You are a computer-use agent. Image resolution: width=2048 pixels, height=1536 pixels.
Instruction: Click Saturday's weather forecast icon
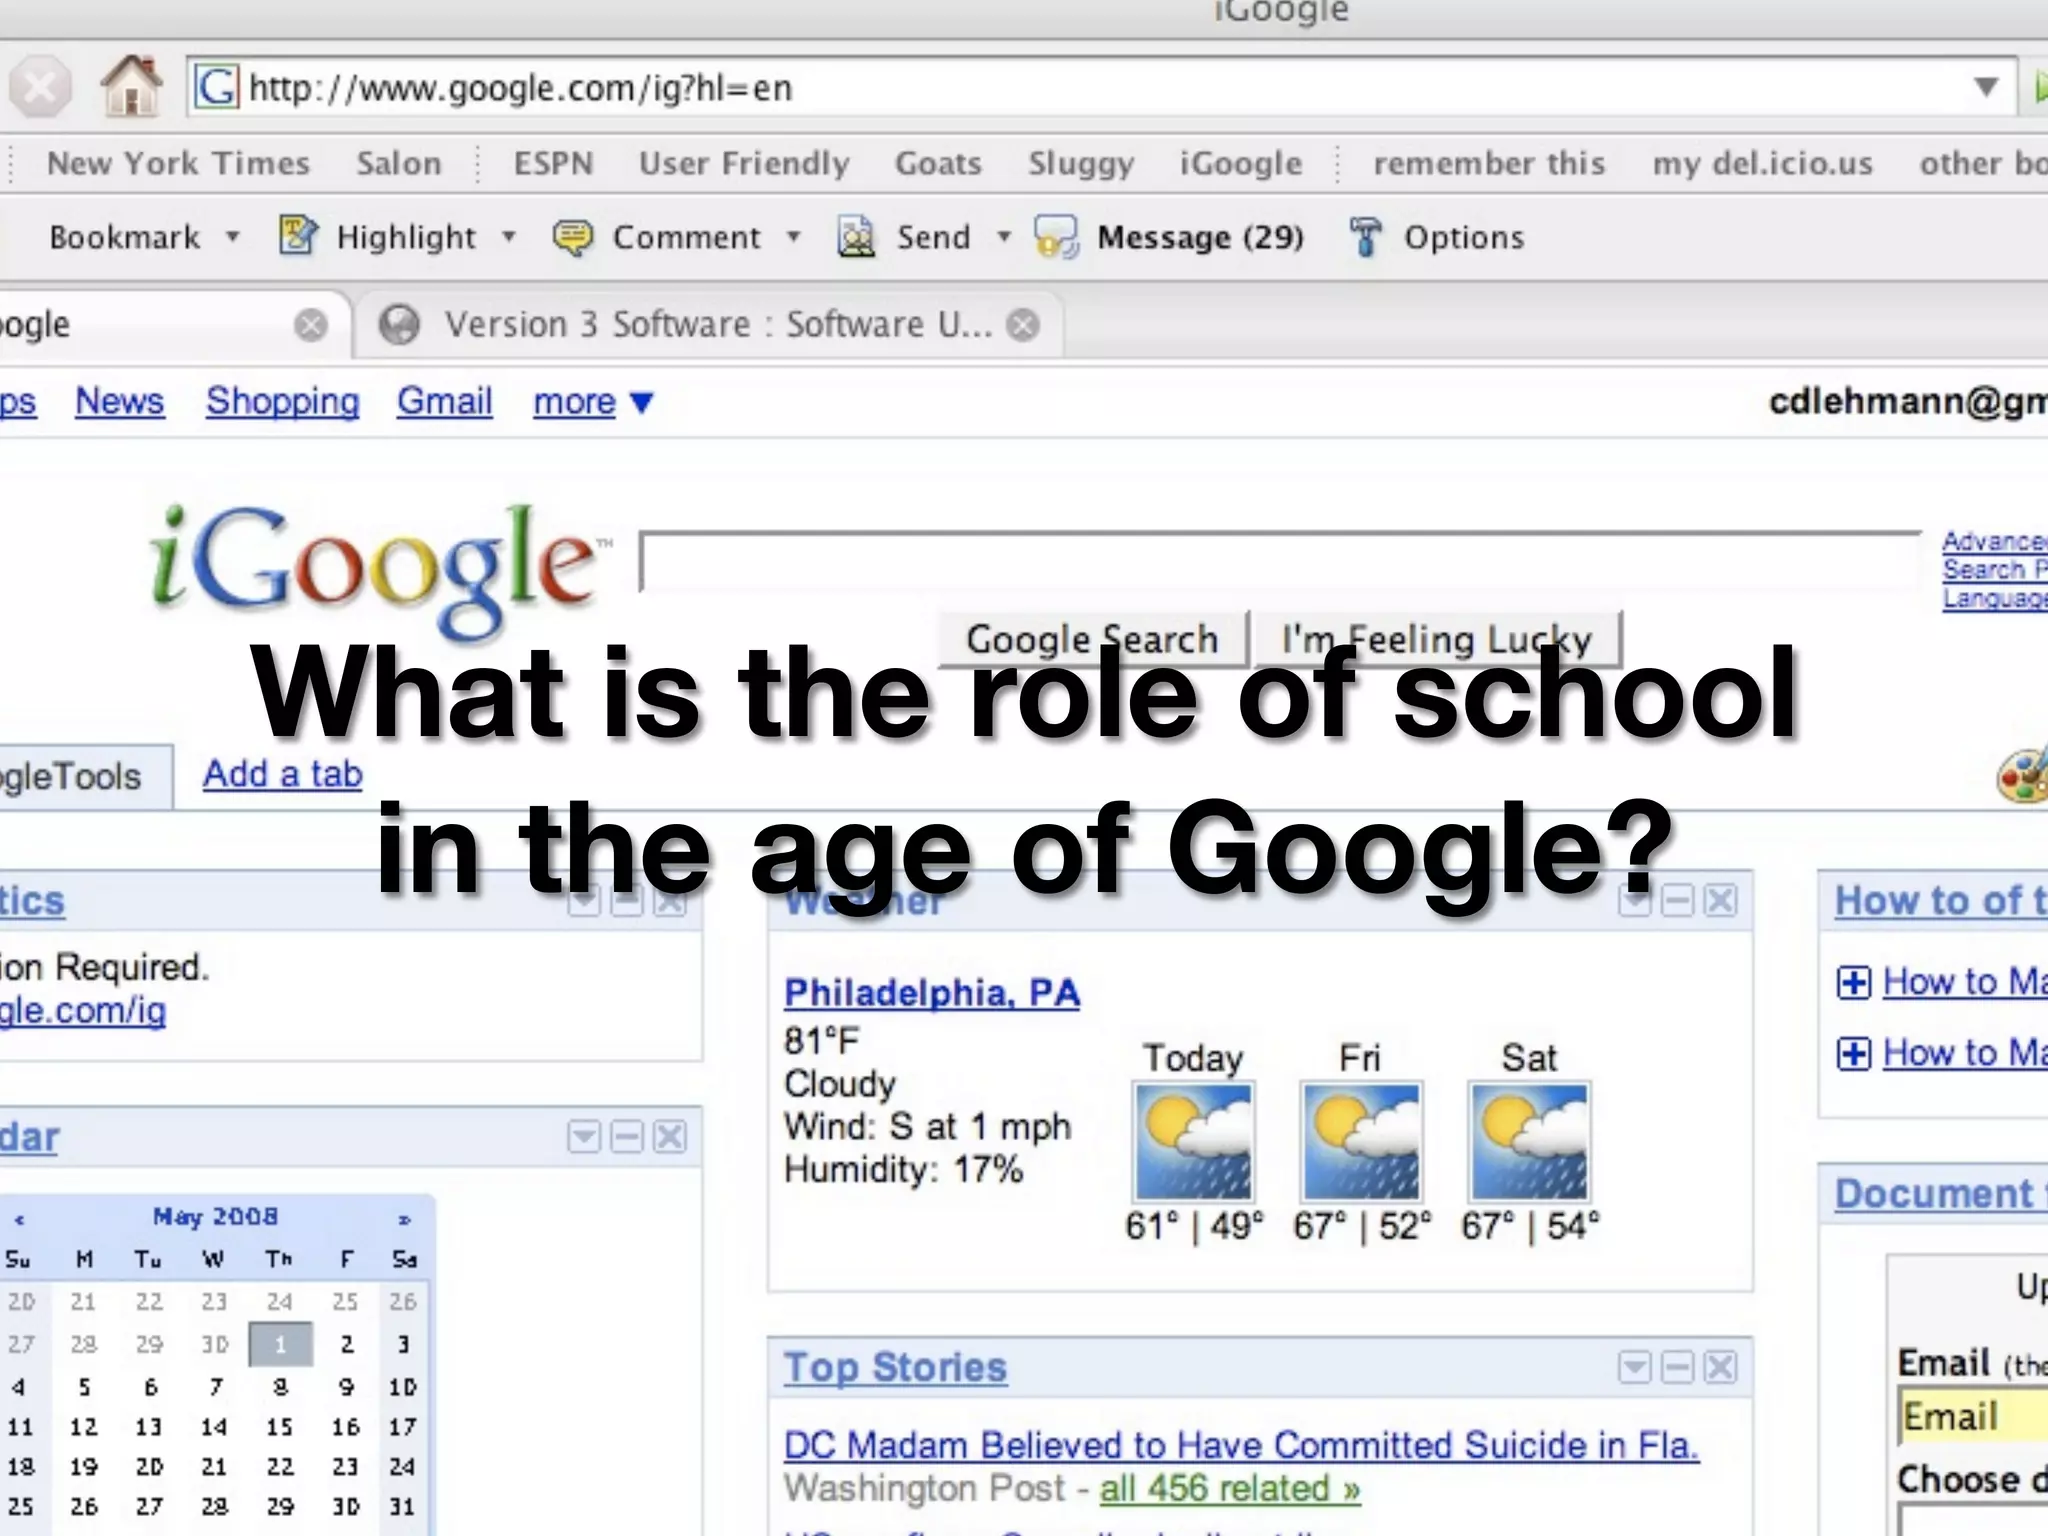(1529, 1141)
